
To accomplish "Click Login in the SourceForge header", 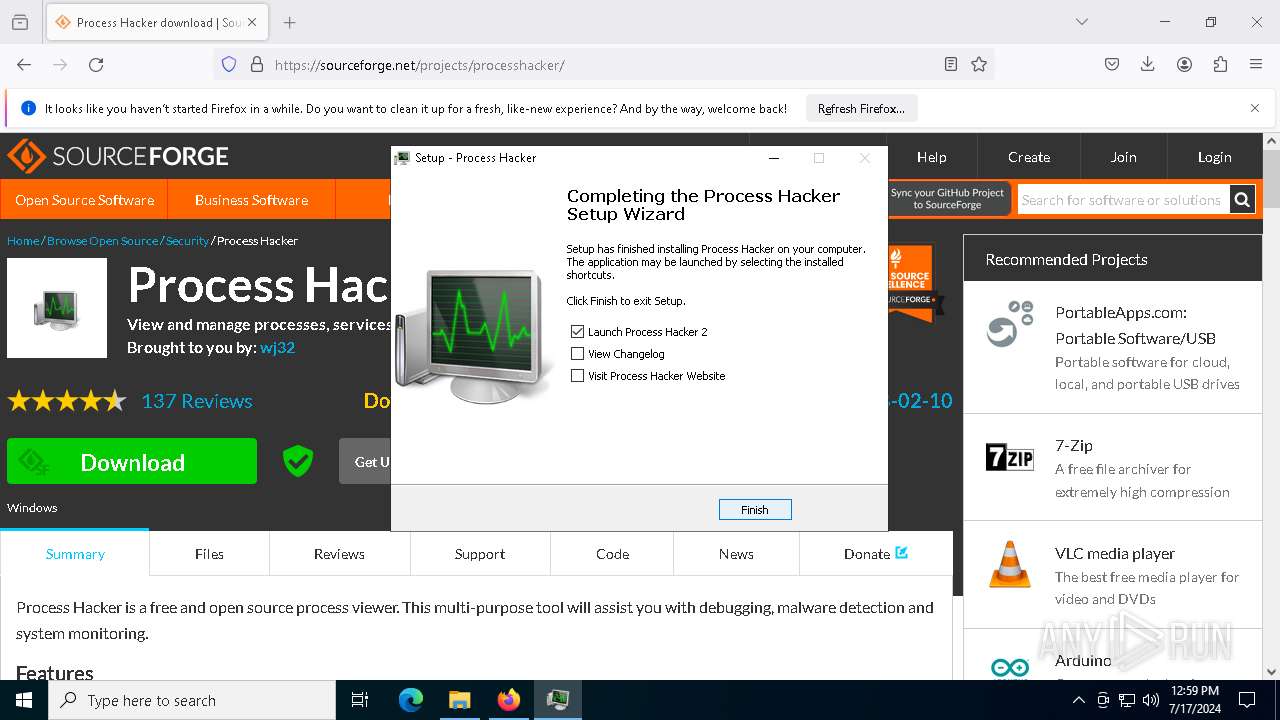I will tap(1214, 157).
